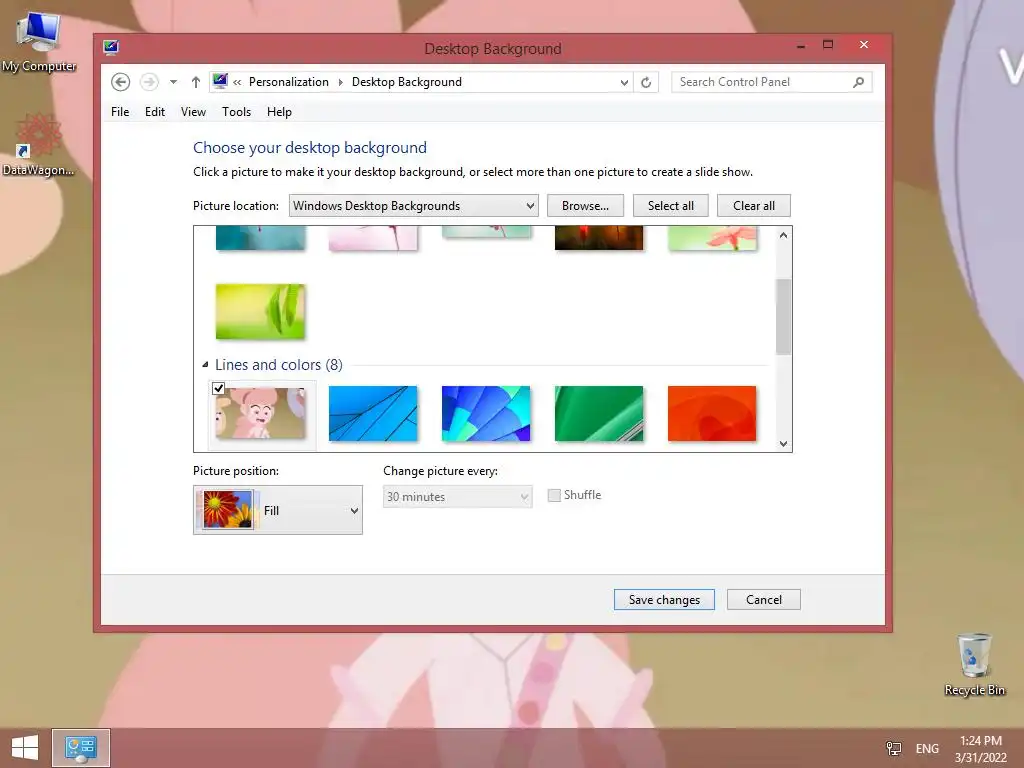Click the Browse... button

tap(585, 206)
